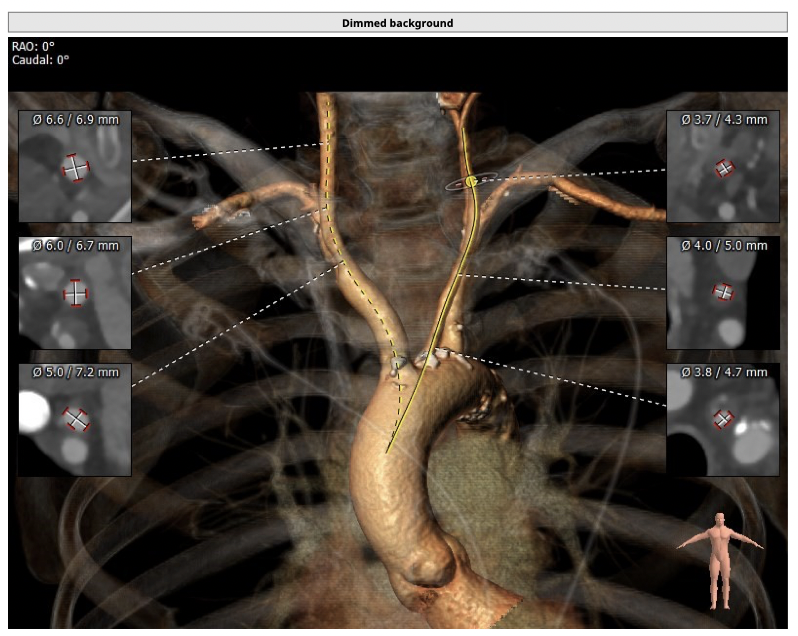
Task: Click the bright white spot in bottom-left slice
Action: click(x=36, y=411)
